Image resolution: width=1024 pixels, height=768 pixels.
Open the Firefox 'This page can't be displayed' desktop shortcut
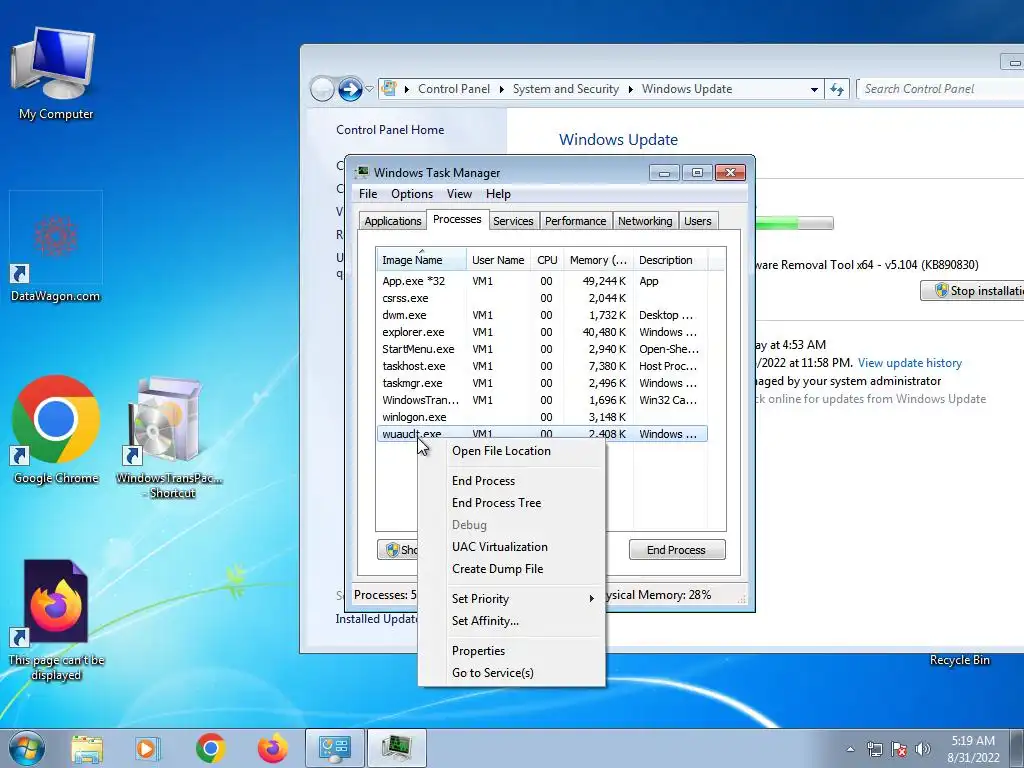coord(56,620)
